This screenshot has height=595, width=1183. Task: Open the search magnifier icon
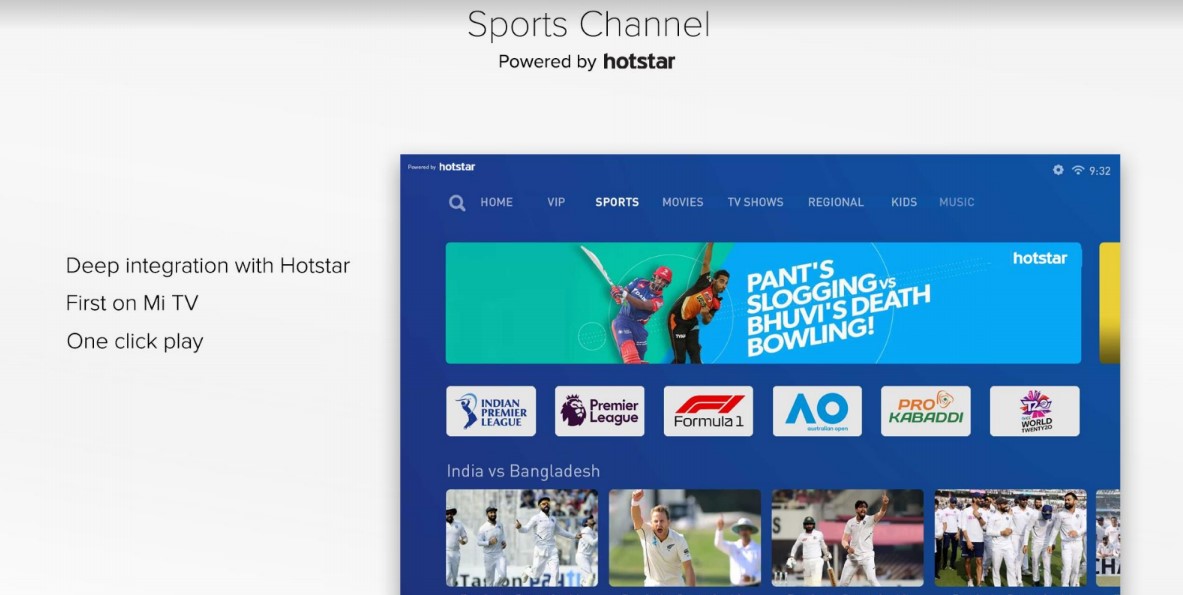tap(457, 203)
